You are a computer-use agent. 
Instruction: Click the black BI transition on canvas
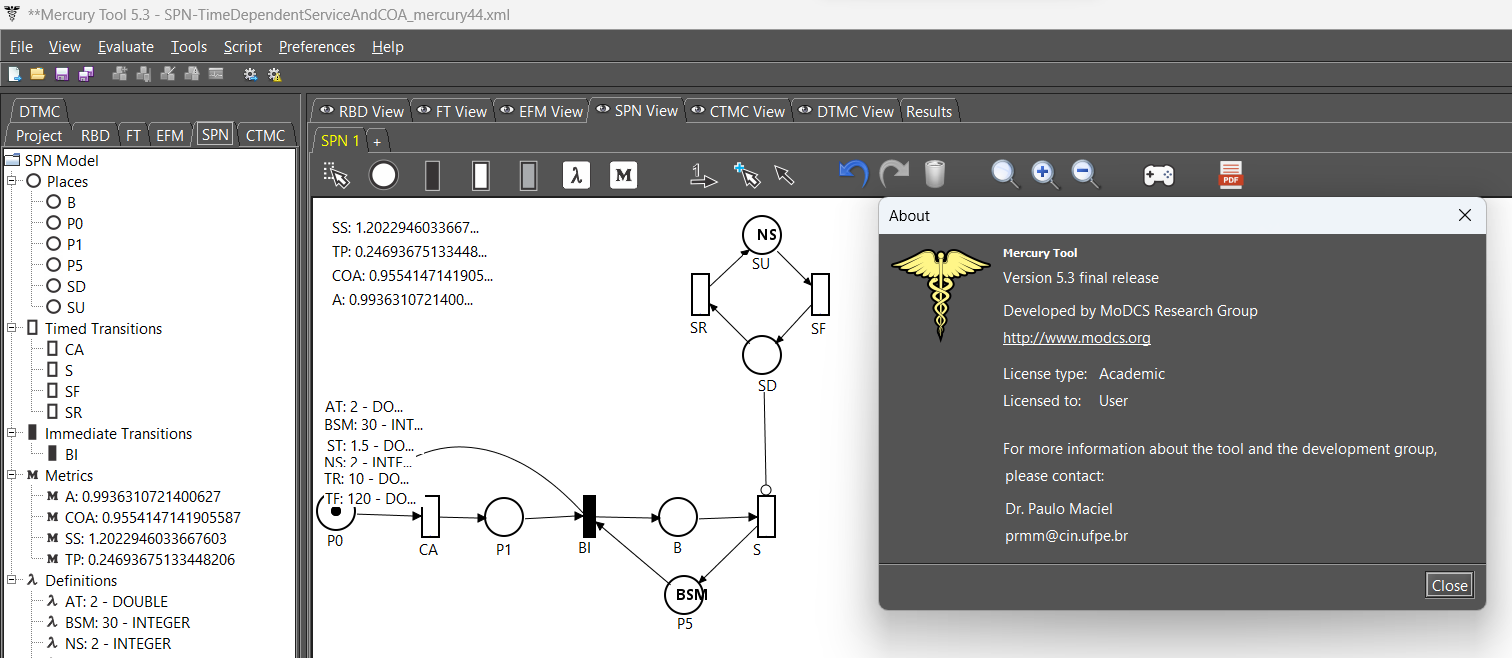[x=590, y=517]
